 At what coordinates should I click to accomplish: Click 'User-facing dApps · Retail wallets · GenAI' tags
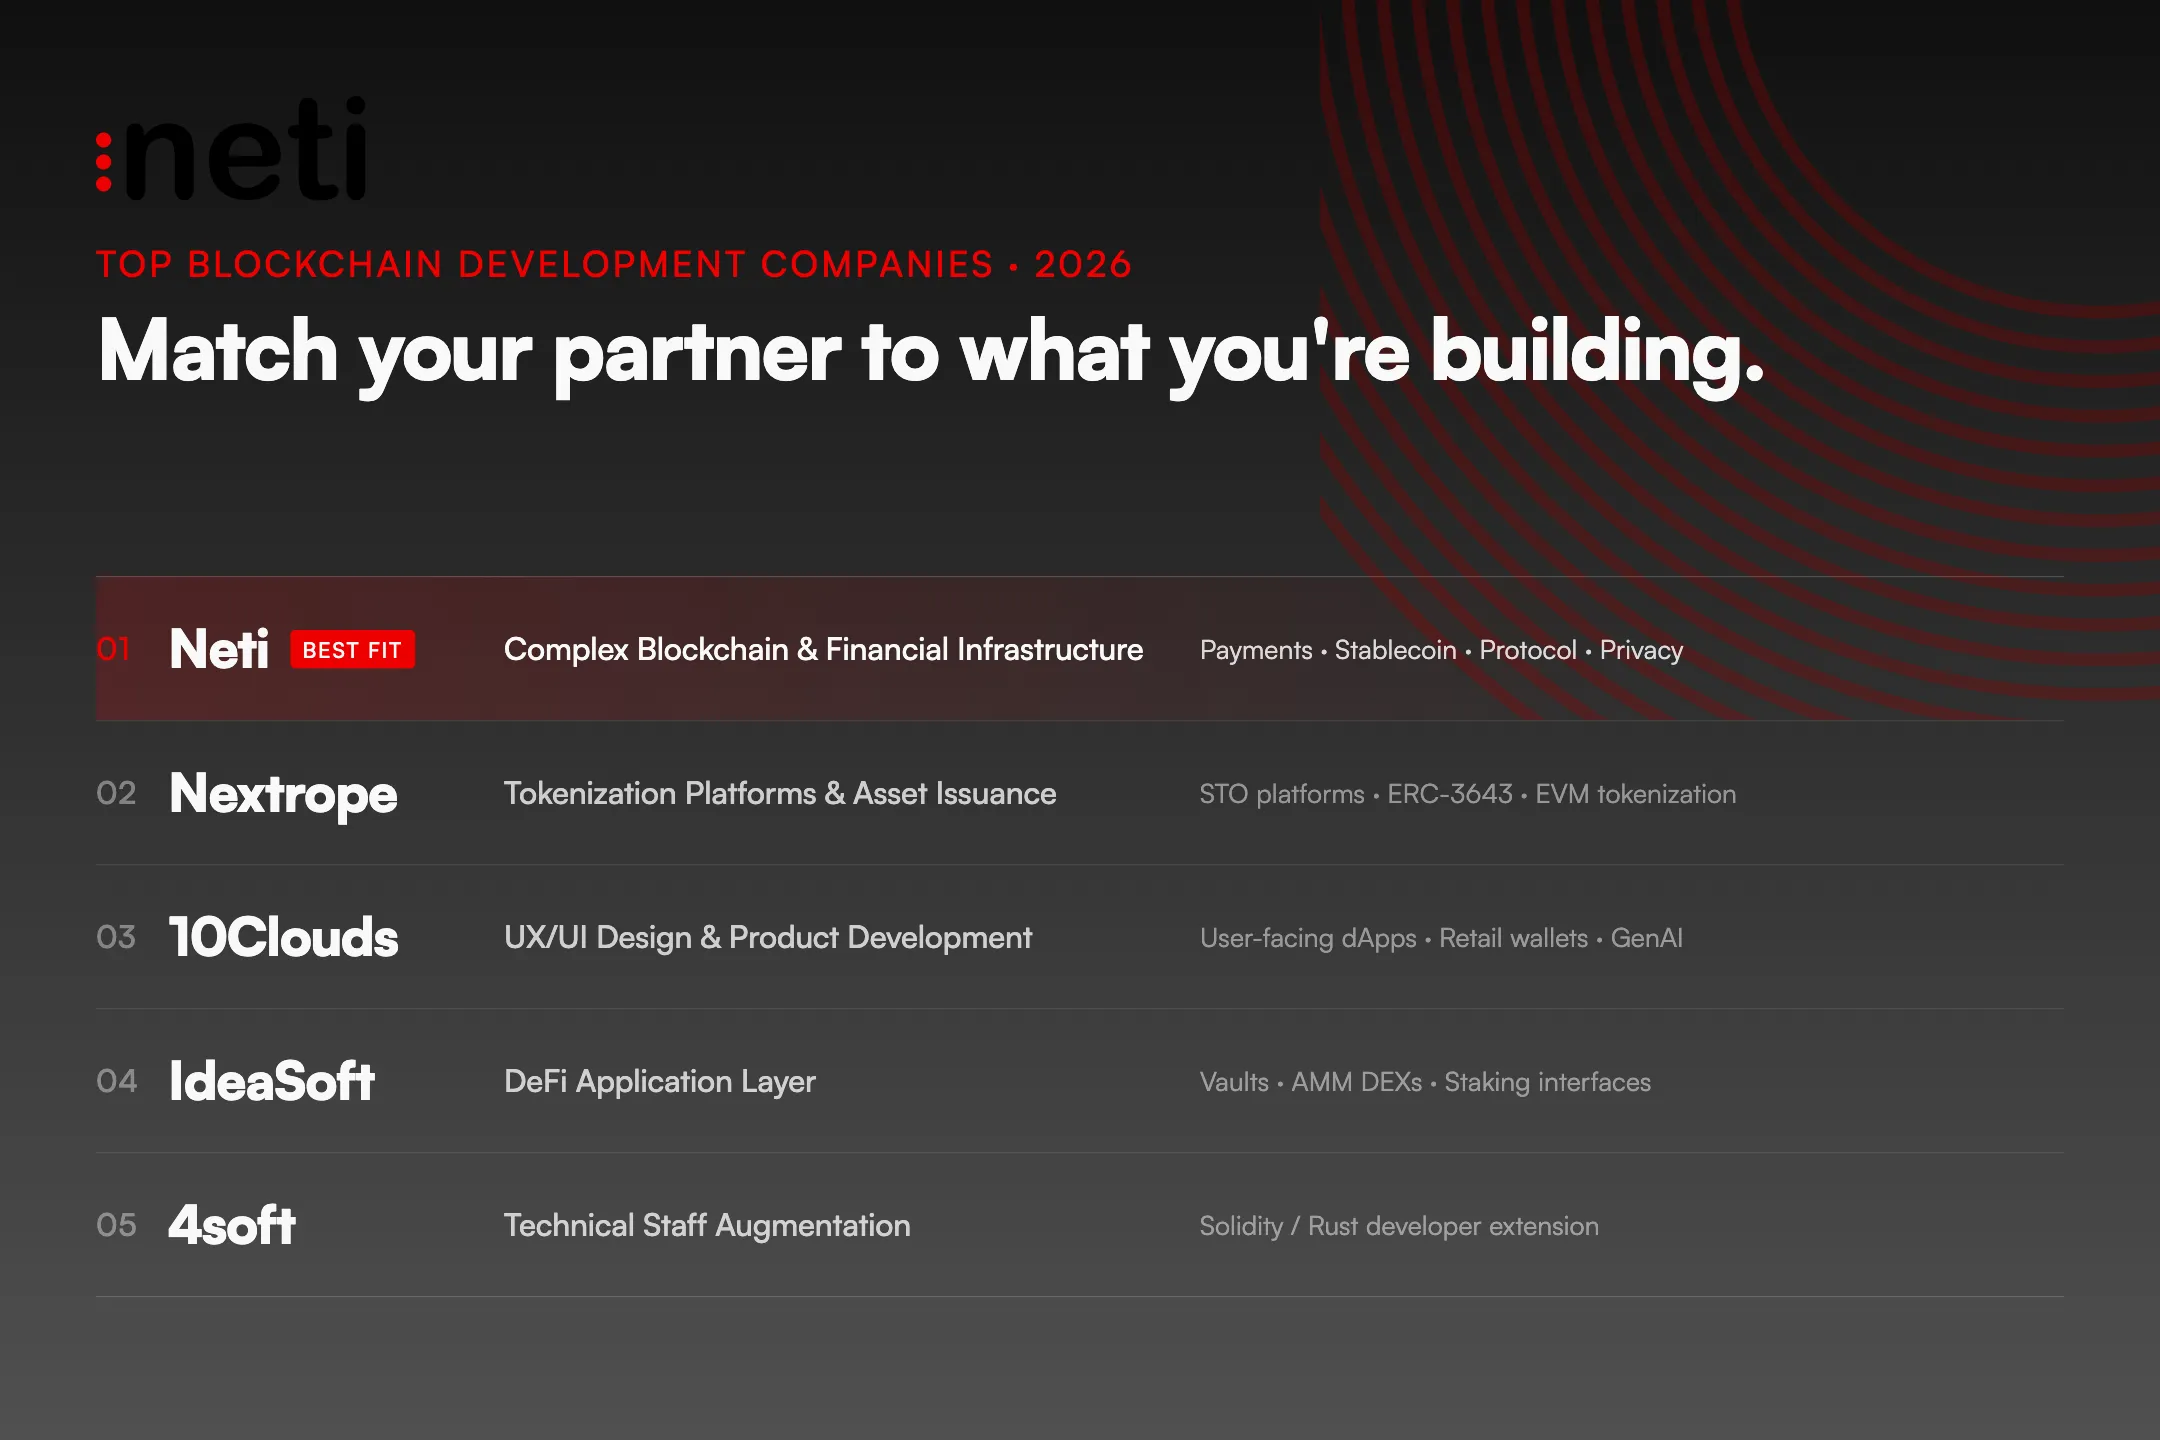1441,939
